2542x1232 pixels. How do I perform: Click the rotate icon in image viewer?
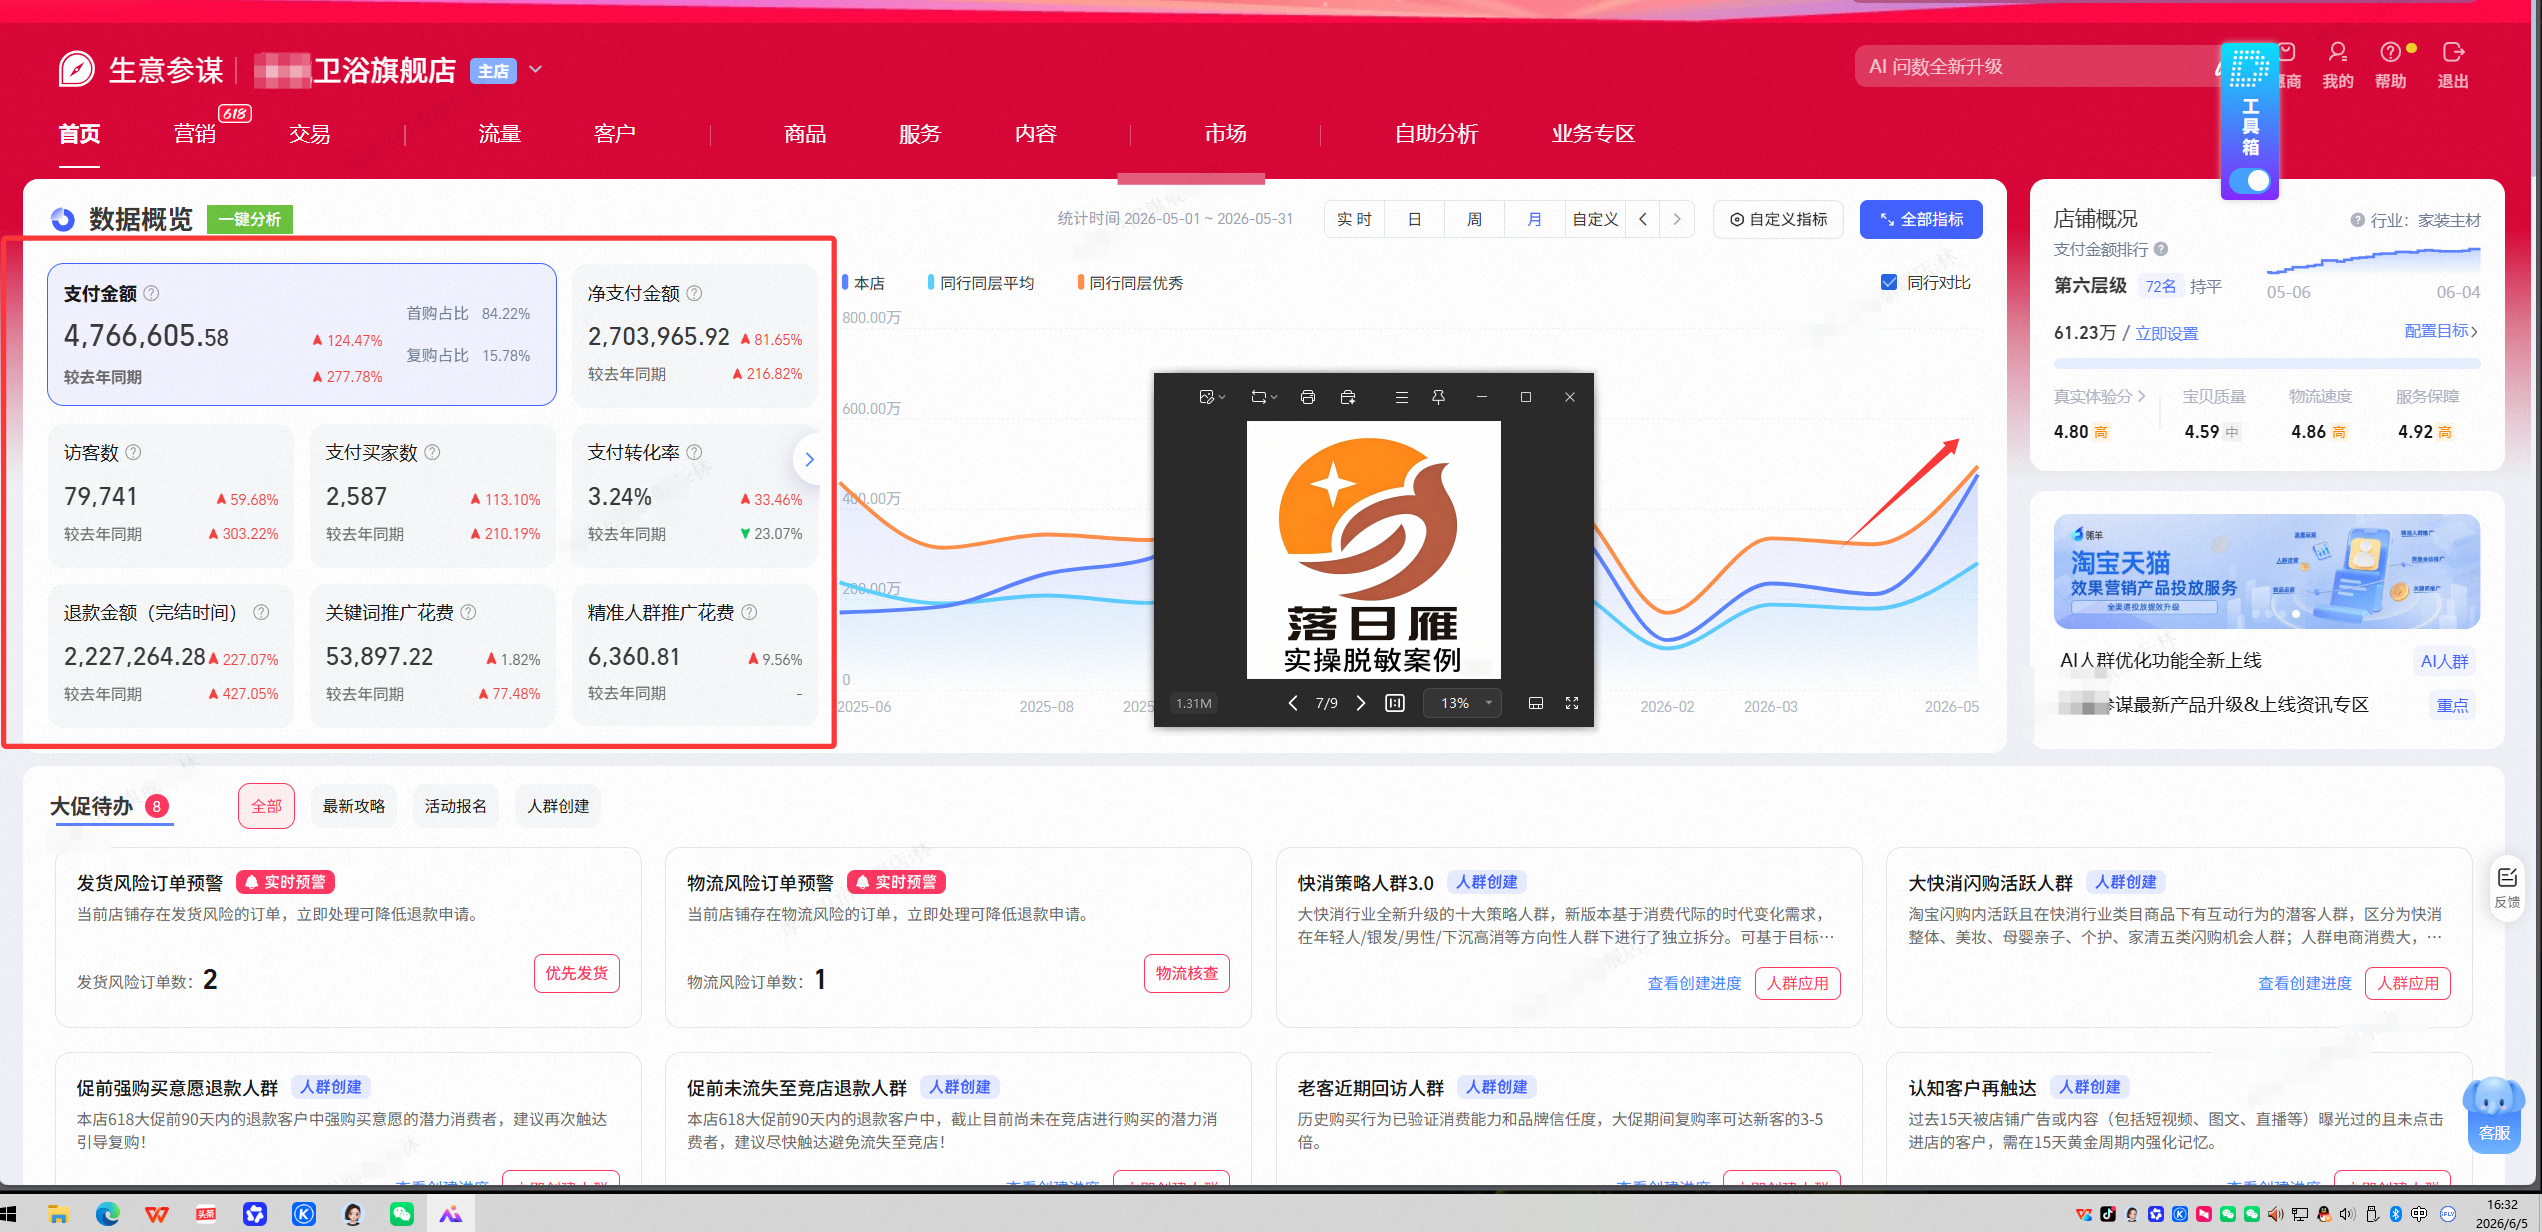pos(1259,397)
